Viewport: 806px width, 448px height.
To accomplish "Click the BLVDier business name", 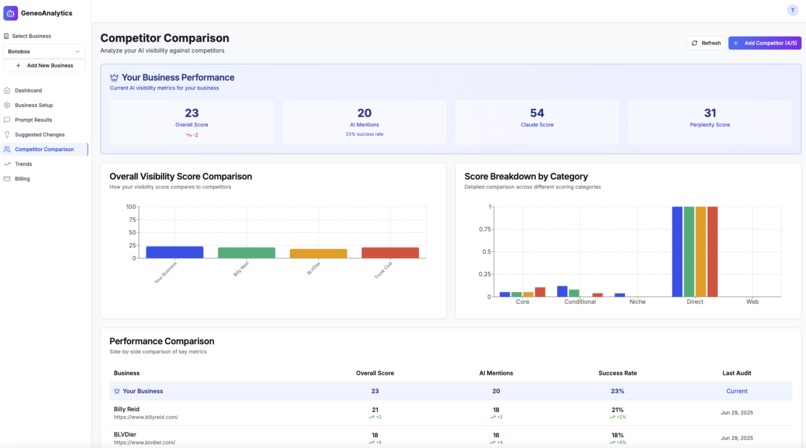I will click(125, 435).
